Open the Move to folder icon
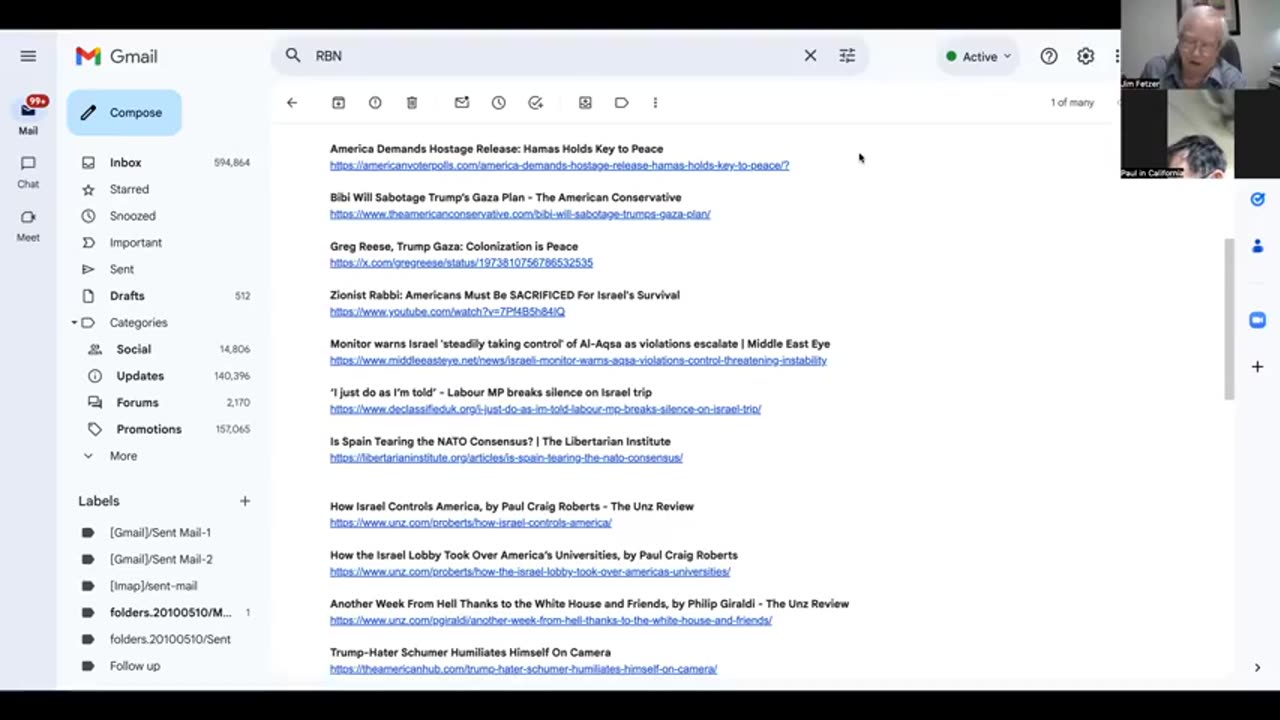The height and width of the screenshot is (720, 1280). coord(585,102)
